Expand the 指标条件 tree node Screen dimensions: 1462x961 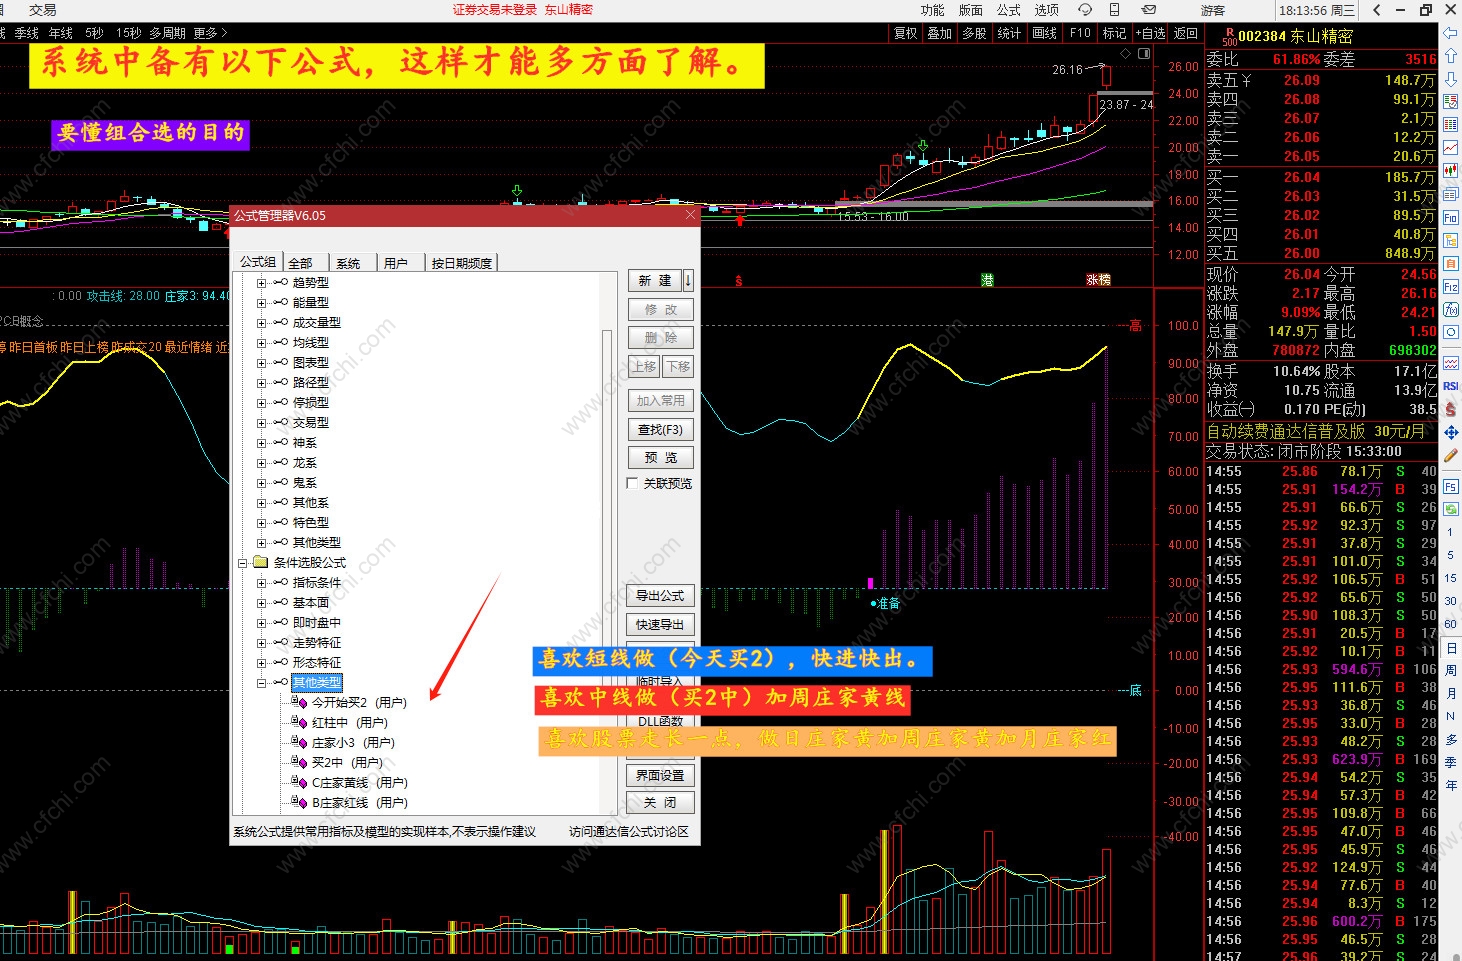click(261, 583)
